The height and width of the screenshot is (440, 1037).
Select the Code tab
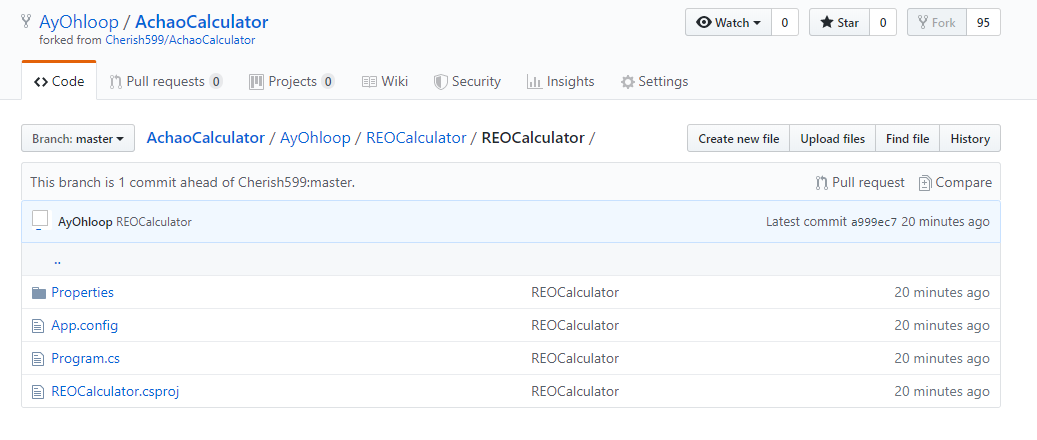pyautogui.click(x=59, y=82)
